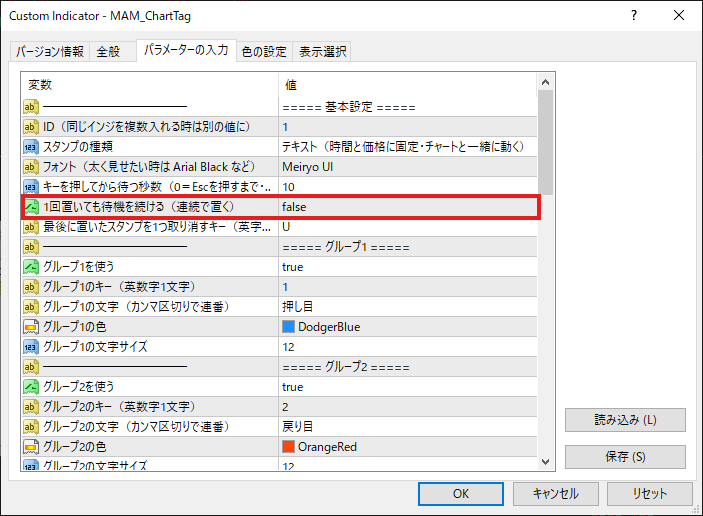Click the 値 column header

[x=408, y=85]
